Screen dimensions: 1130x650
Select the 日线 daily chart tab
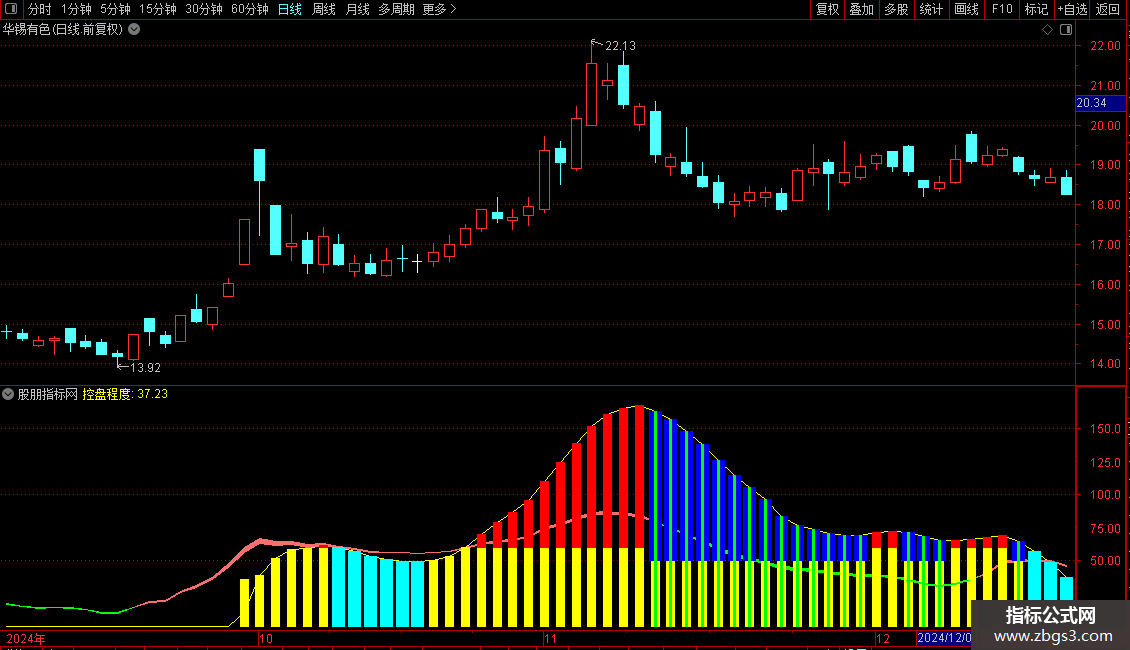pos(290,9)
